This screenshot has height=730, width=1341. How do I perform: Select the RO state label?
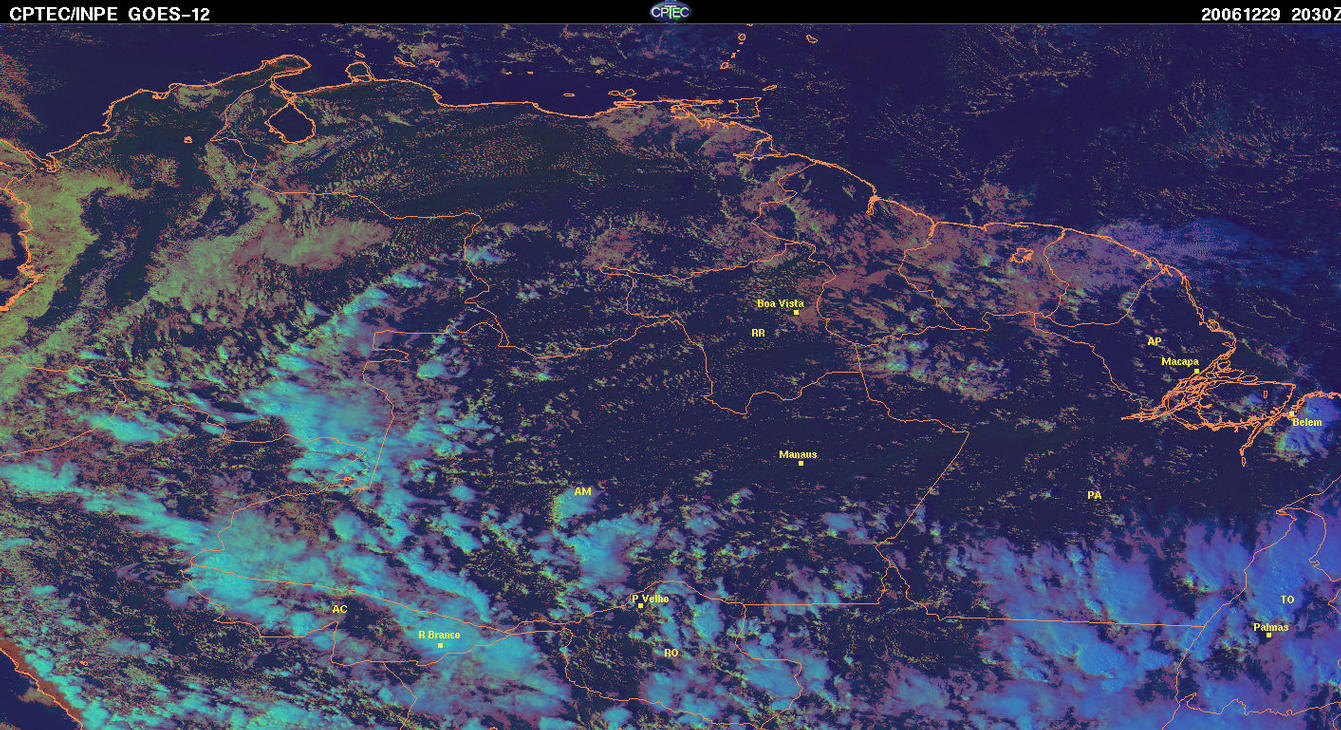click(x=671, y=652)
